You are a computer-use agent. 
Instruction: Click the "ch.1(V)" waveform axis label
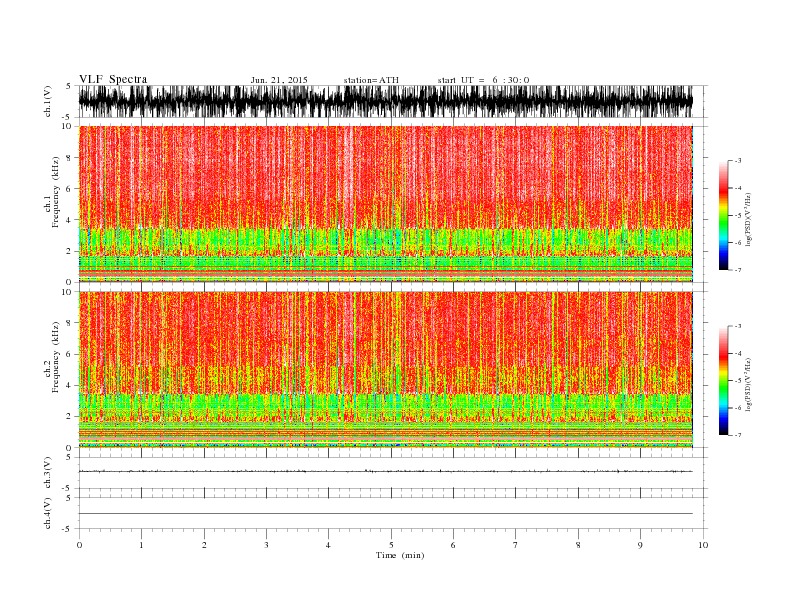(48, 101)
